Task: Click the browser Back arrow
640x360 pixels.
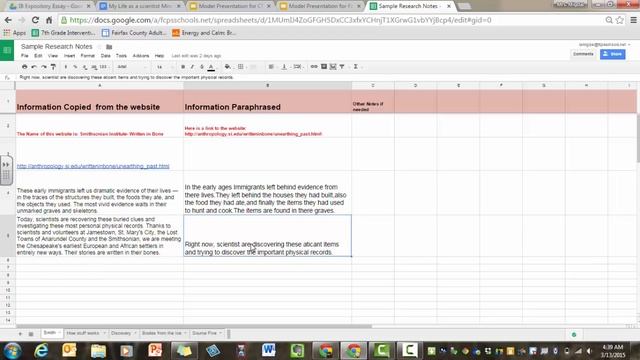Action: tap(8, 20)
